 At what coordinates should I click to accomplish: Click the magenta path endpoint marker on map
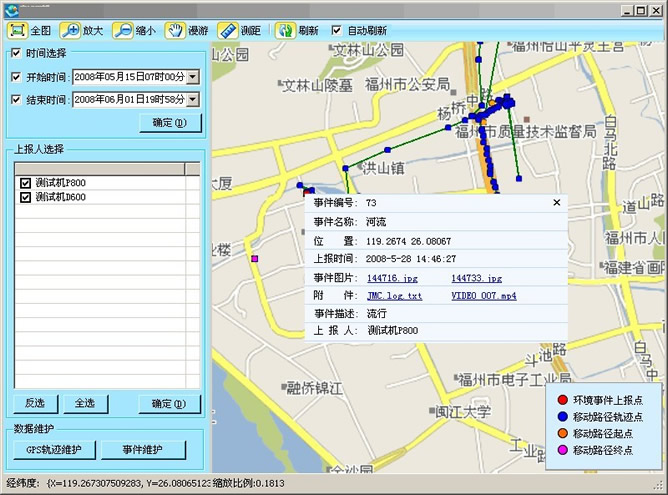[x=255, y=259]
